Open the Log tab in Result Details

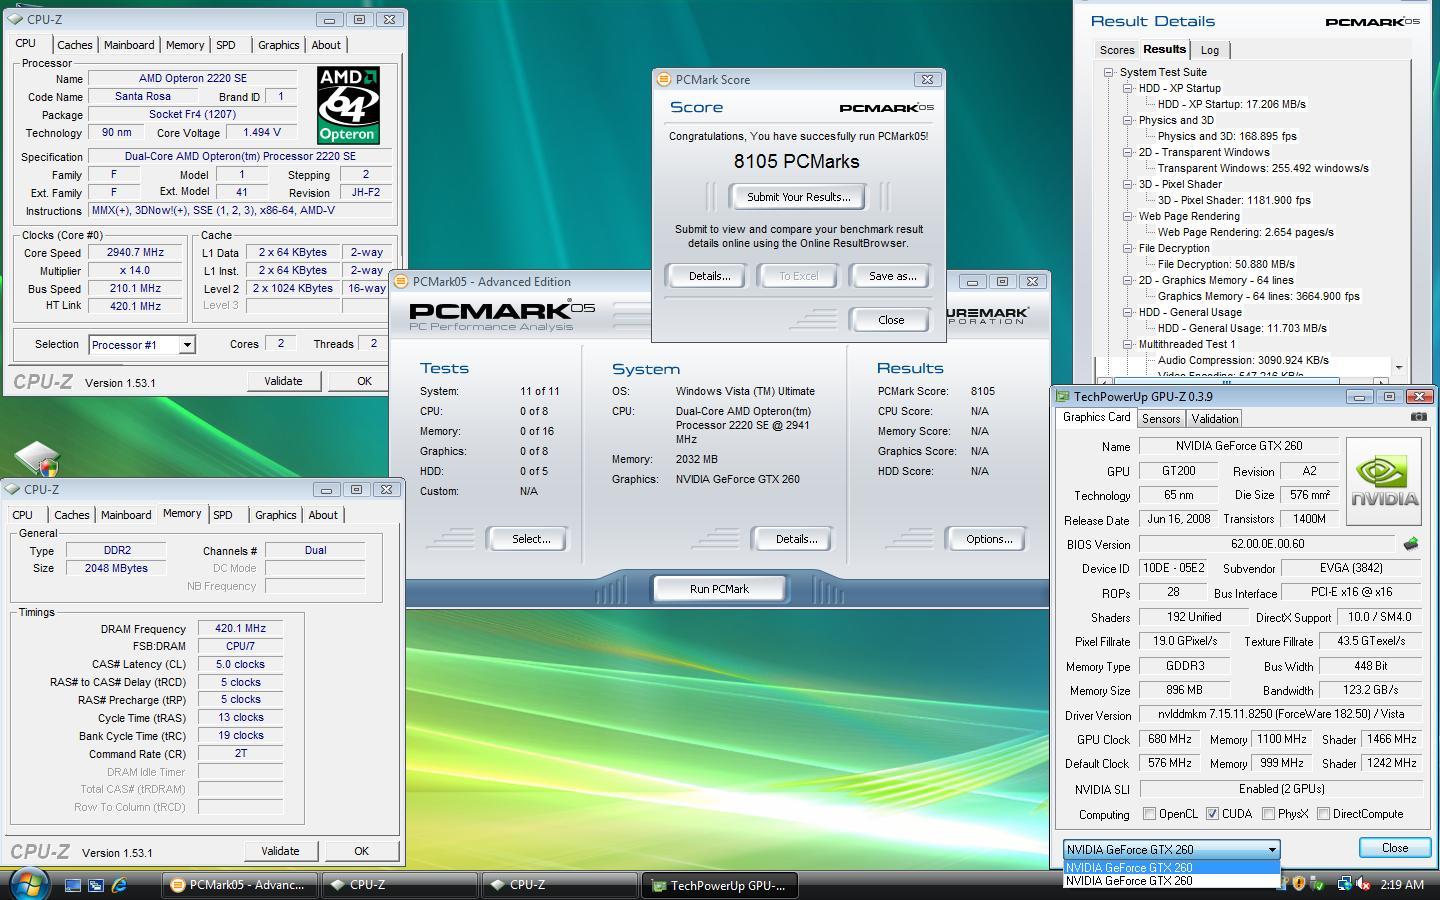tap(1210, 50)
